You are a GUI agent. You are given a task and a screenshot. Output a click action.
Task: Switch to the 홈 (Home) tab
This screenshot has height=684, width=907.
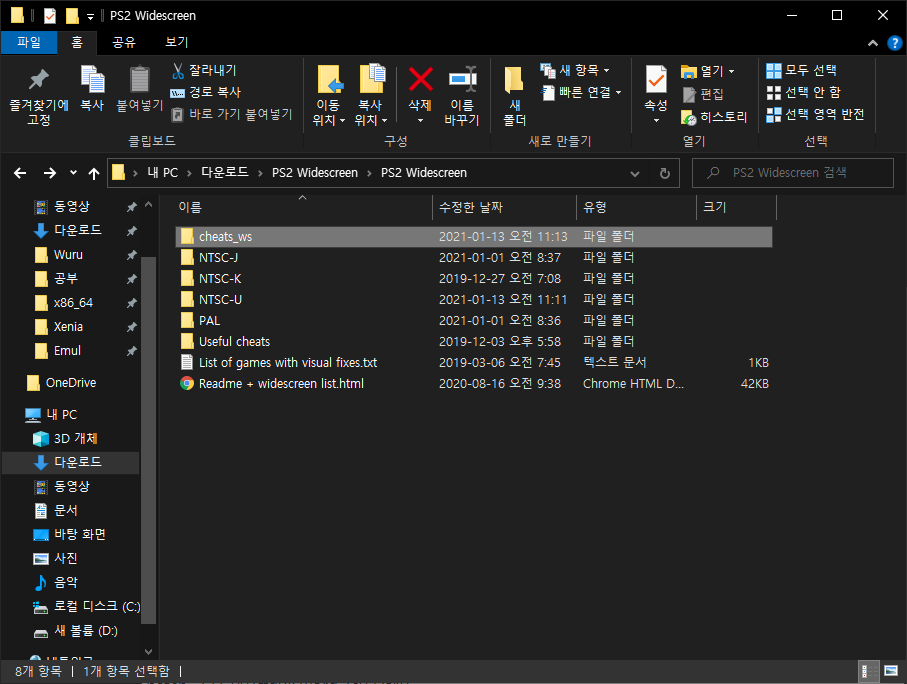[x=77, y=42]
